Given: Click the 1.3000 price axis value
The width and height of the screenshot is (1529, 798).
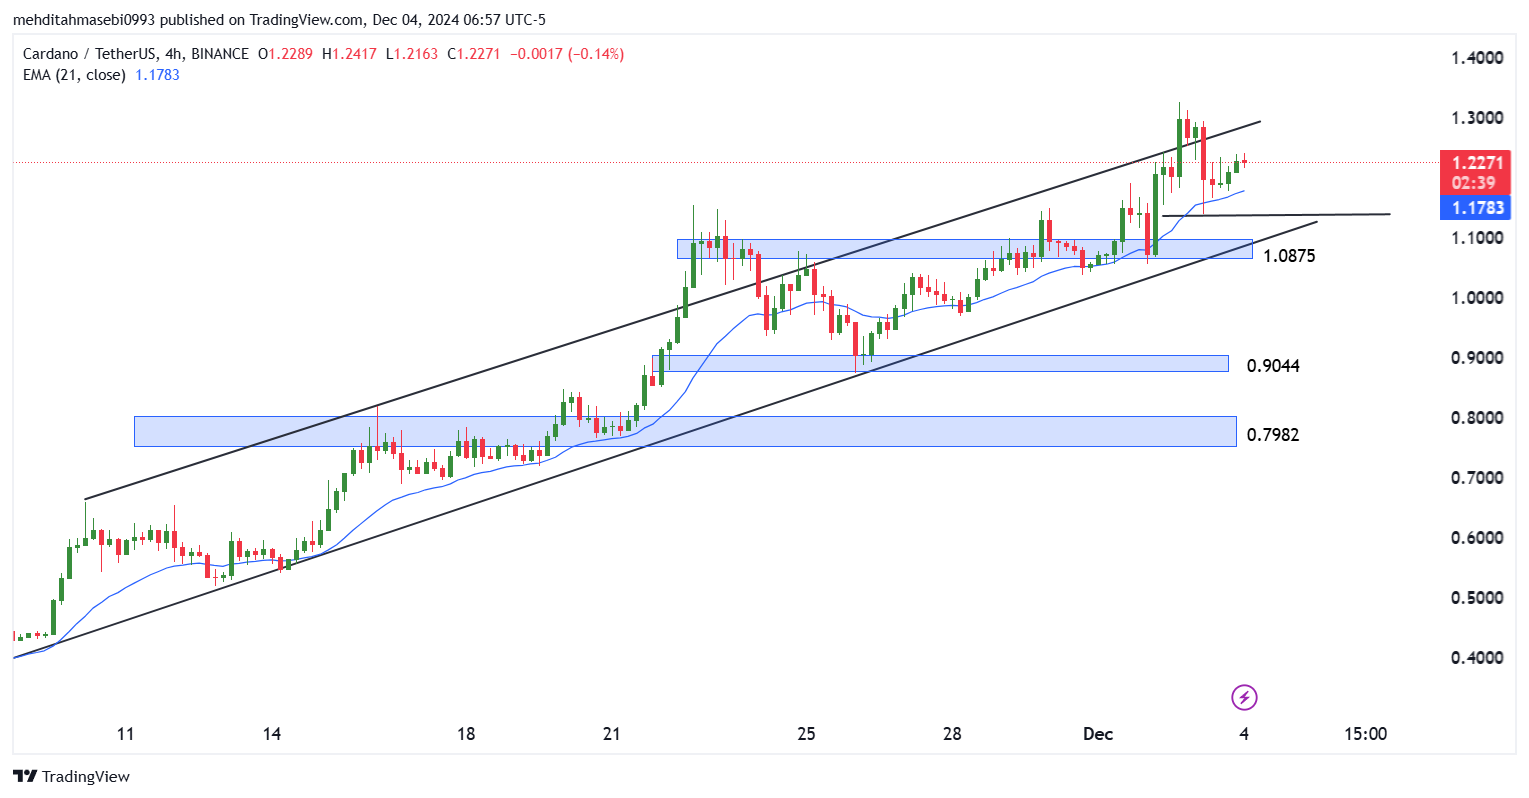Looking at the screenshot, I should pyautogui.click(x=1477, y=118).
